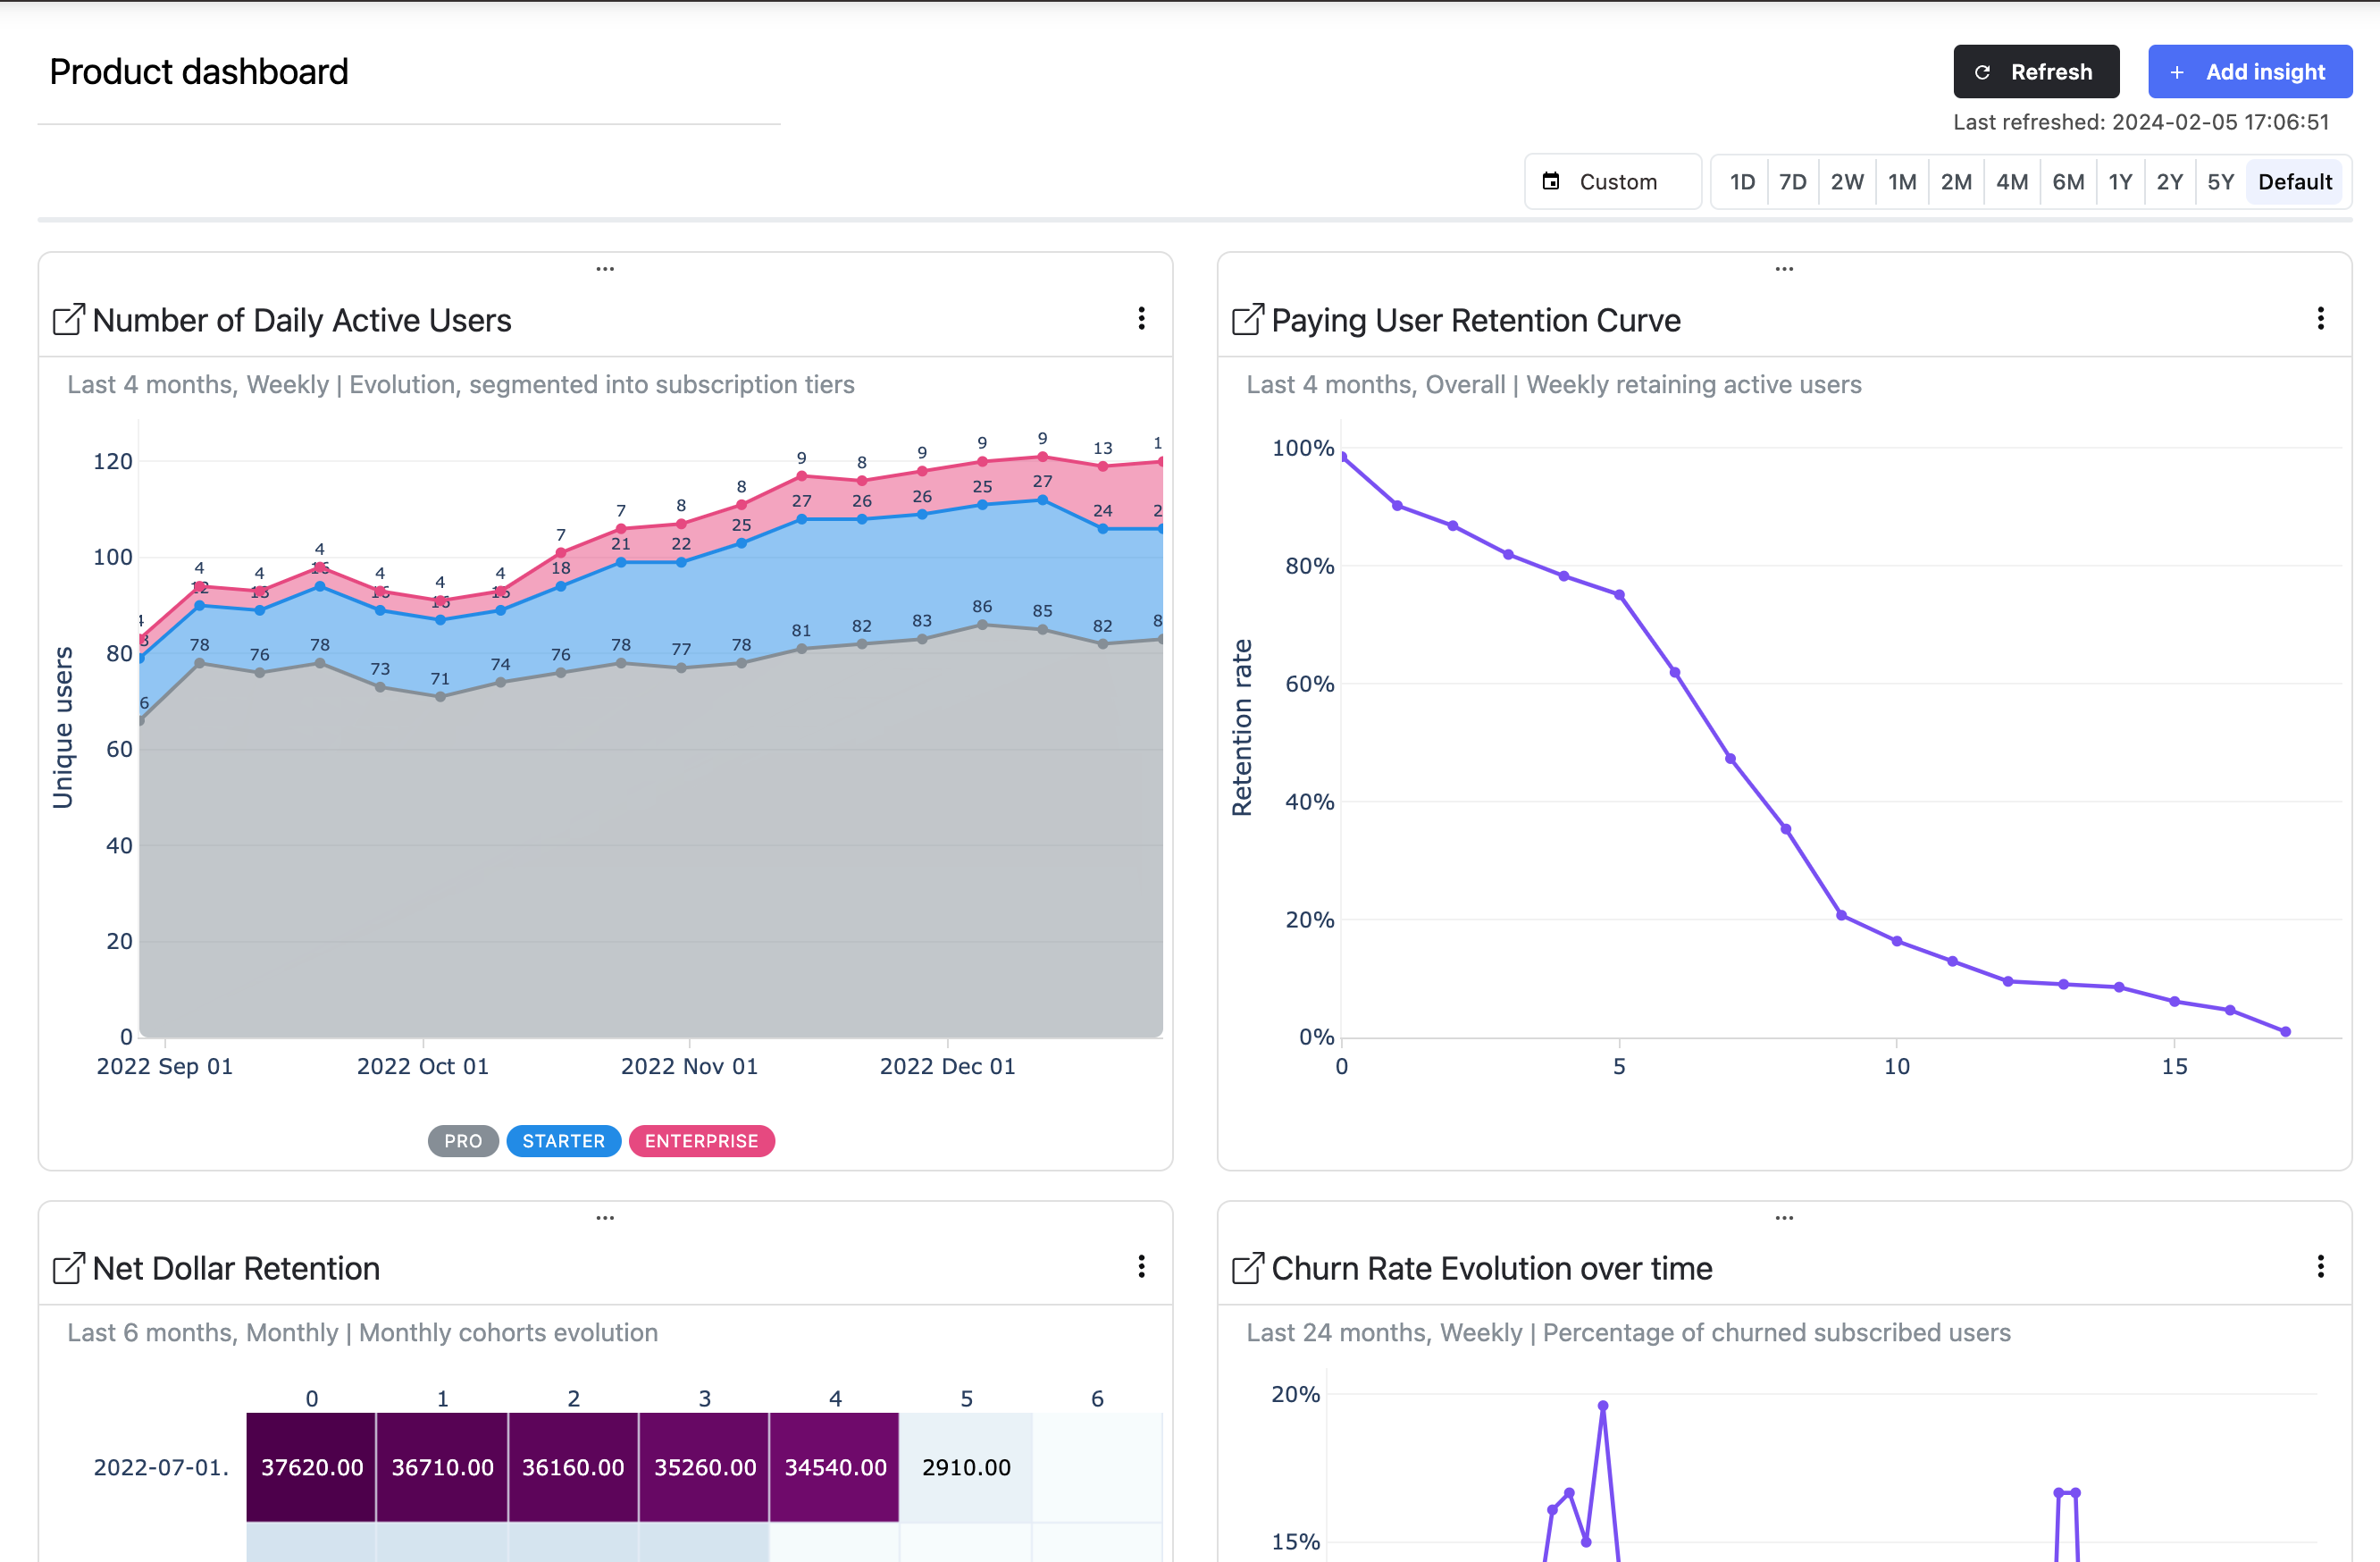Viewport: 2380px width, 1562px height.
Task: Click the refresh icon next to Refresh label
Action: point(1983,71)
